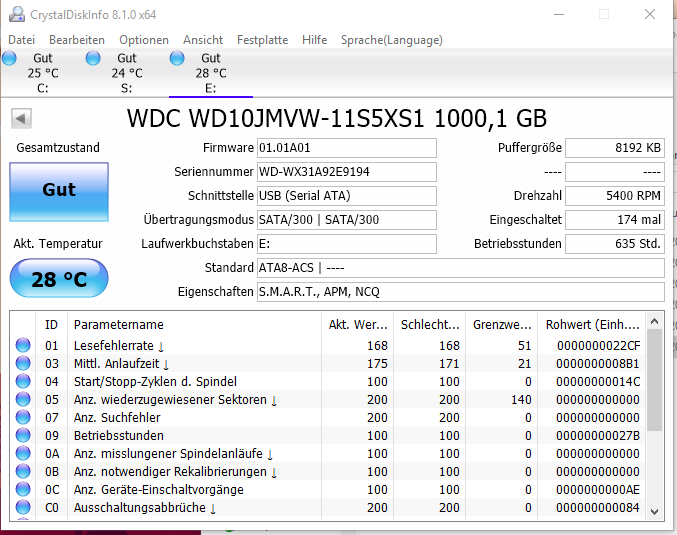
Task: Open the Datei menu
Action: point(22,40)
